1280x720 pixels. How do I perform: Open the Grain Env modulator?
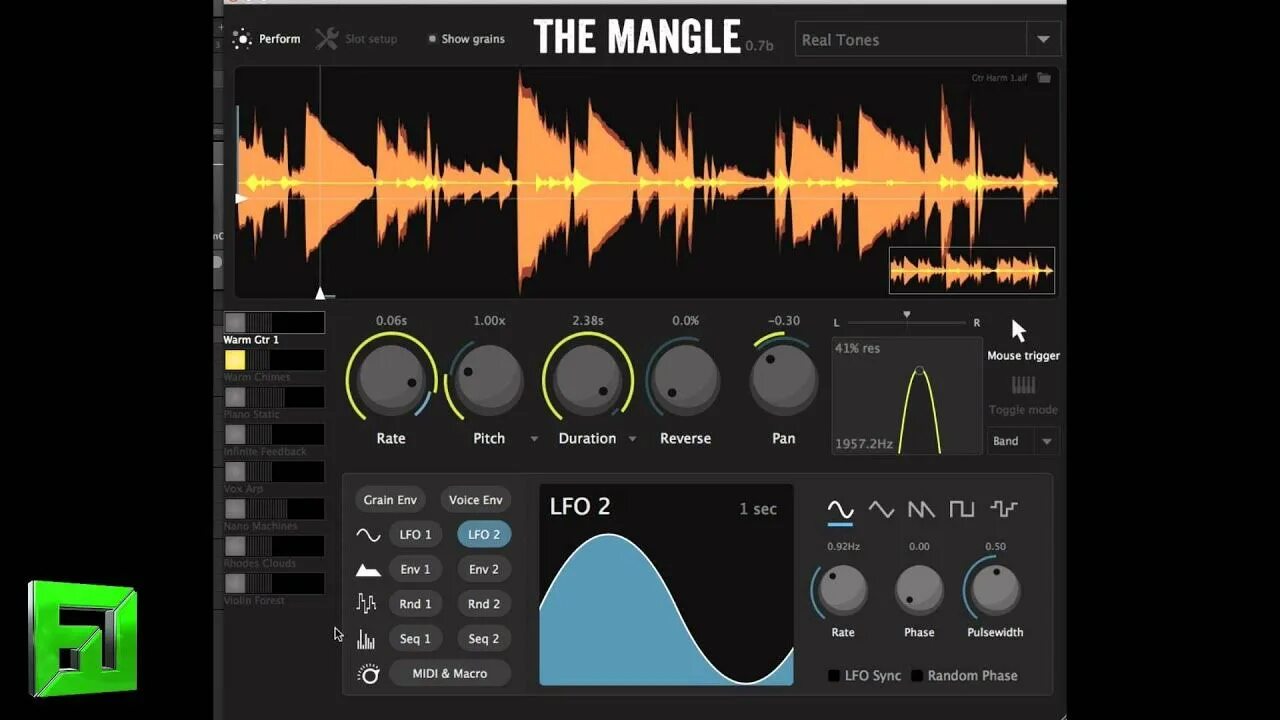tap(390, 500)
